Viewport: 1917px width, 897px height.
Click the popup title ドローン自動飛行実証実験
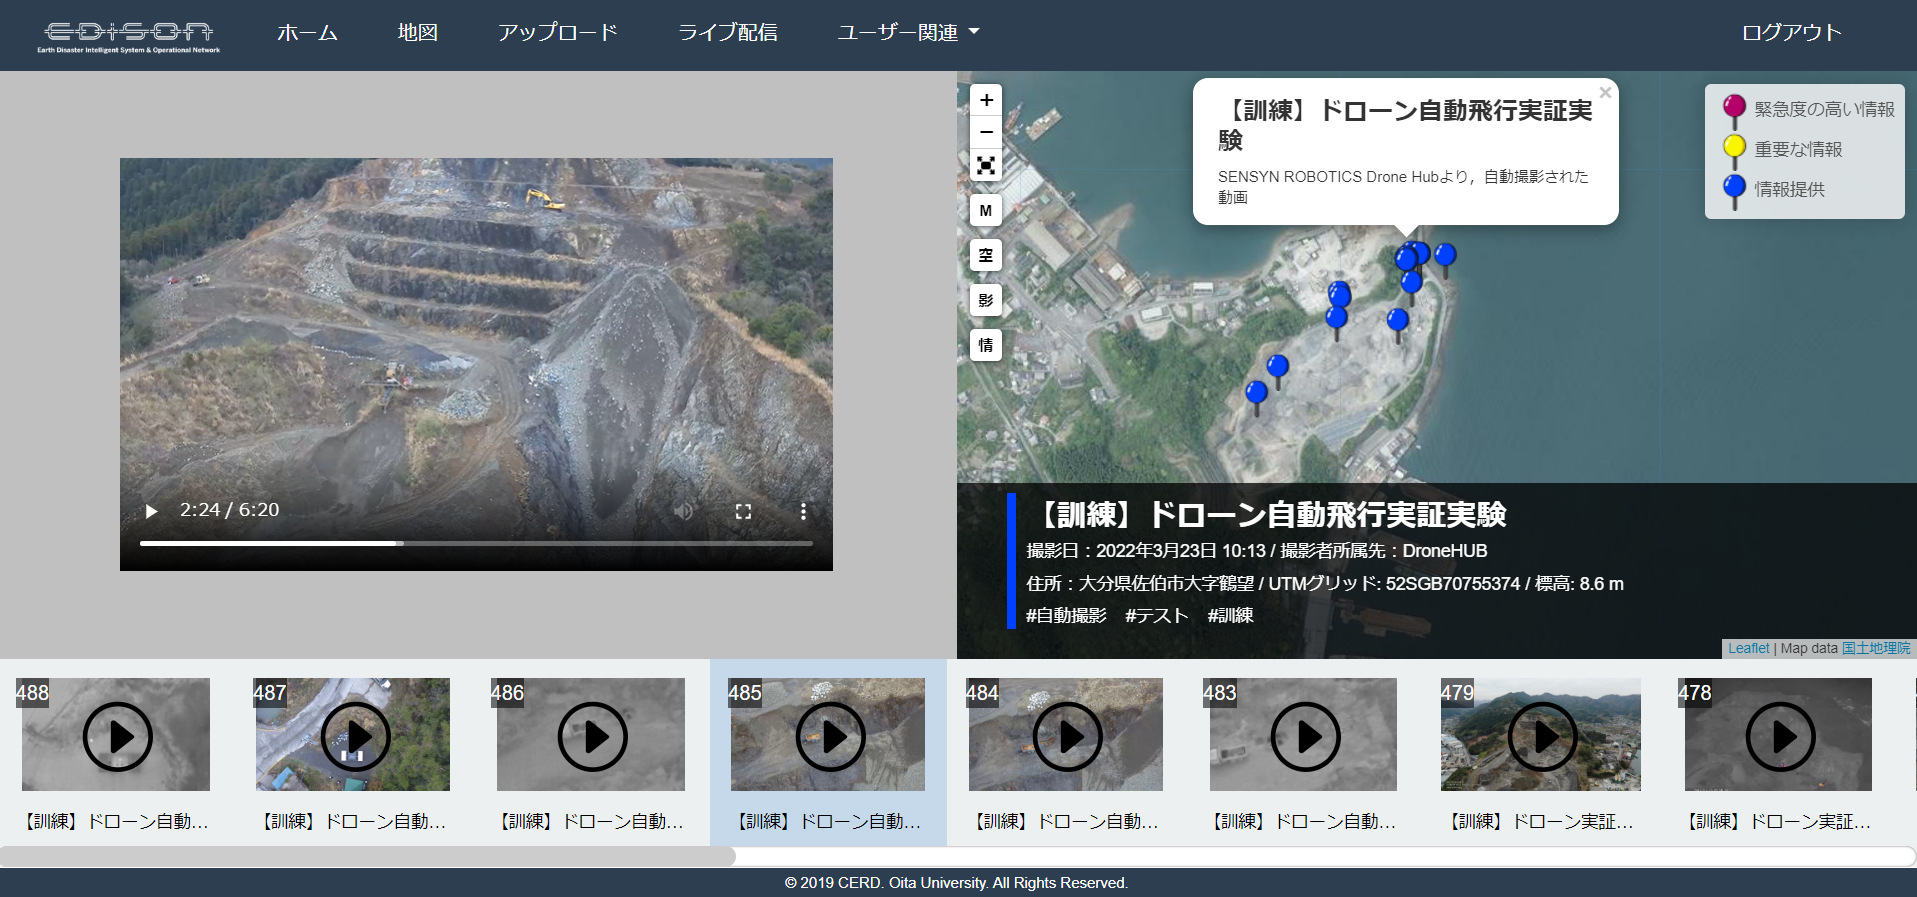[x=1405, y=125]
